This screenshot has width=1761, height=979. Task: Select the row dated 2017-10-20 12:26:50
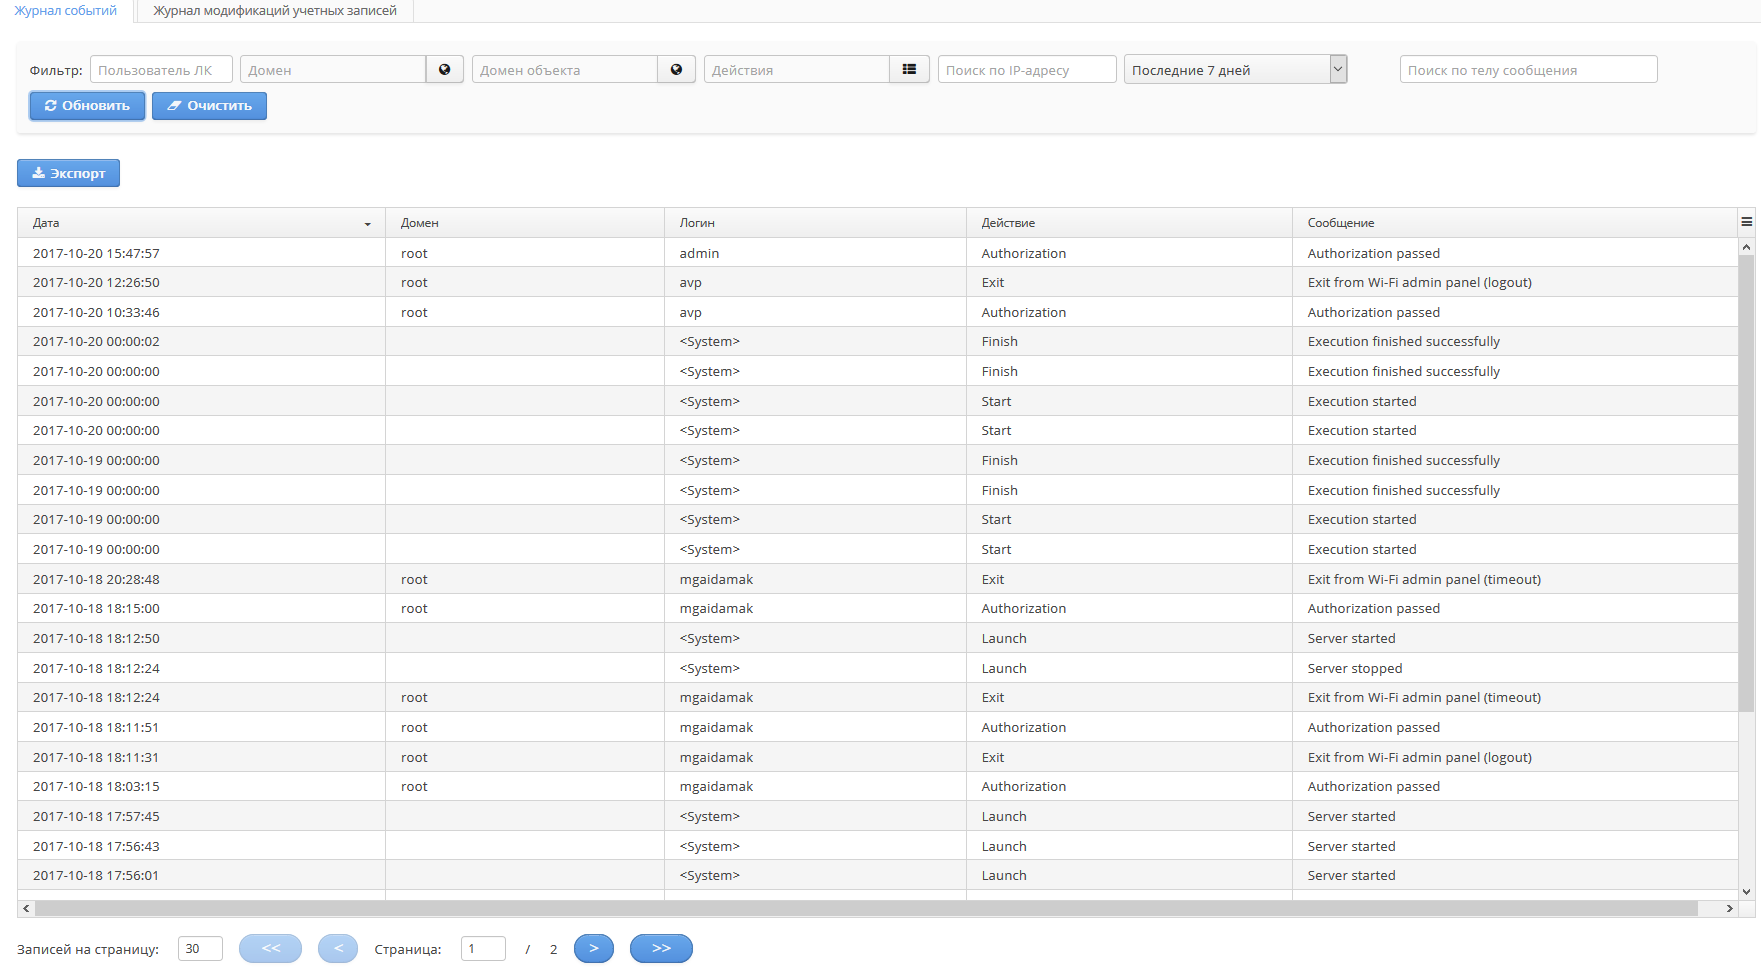pos(877,283)
